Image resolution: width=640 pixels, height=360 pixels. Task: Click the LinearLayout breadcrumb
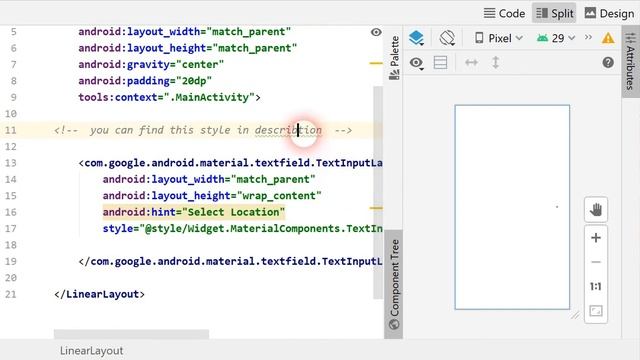(x=91, y=351)
